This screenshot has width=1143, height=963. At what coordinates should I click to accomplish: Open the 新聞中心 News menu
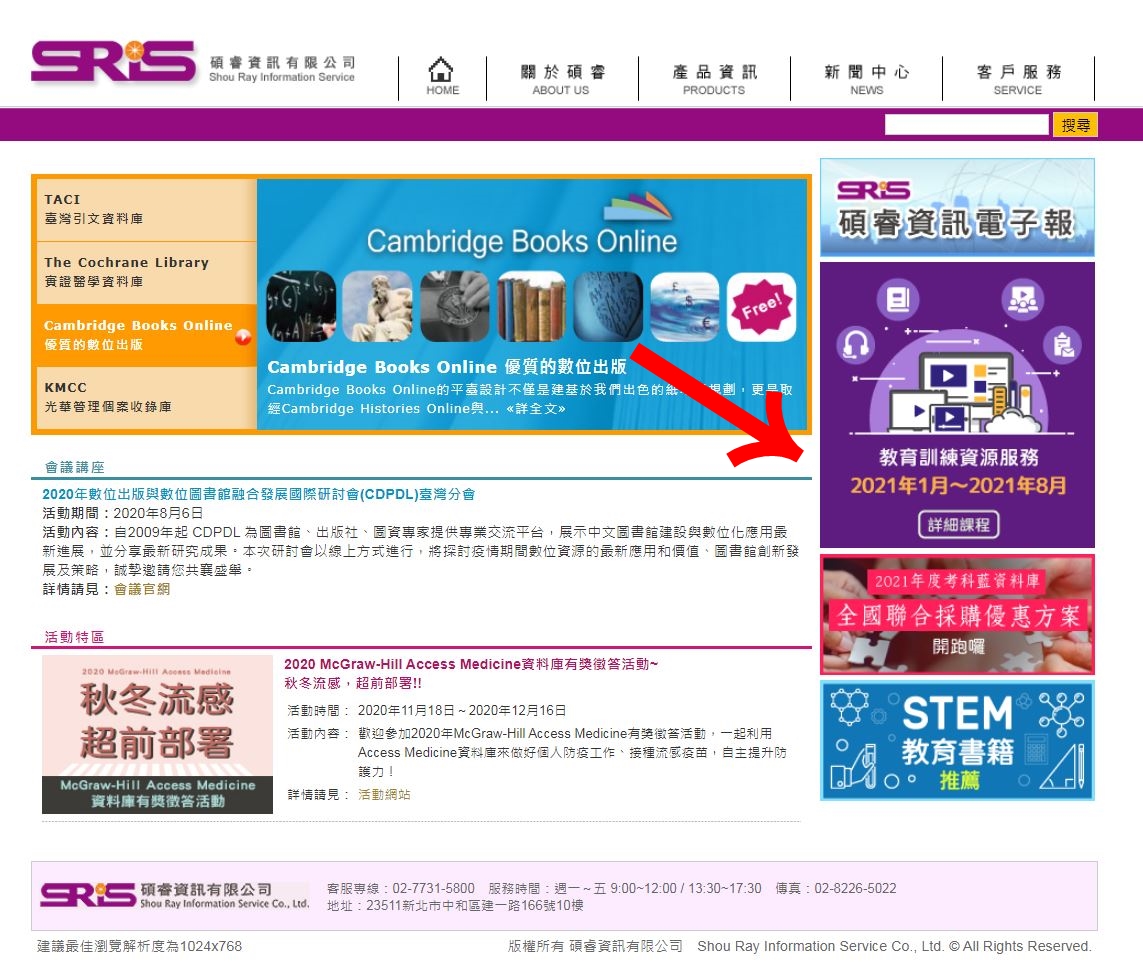click(x=866, y=79)
